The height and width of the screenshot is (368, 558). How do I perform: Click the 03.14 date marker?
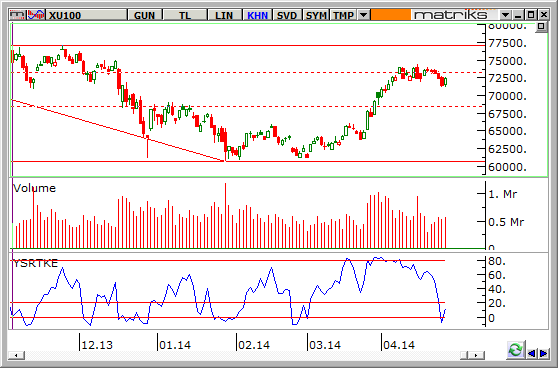point(325,345)
